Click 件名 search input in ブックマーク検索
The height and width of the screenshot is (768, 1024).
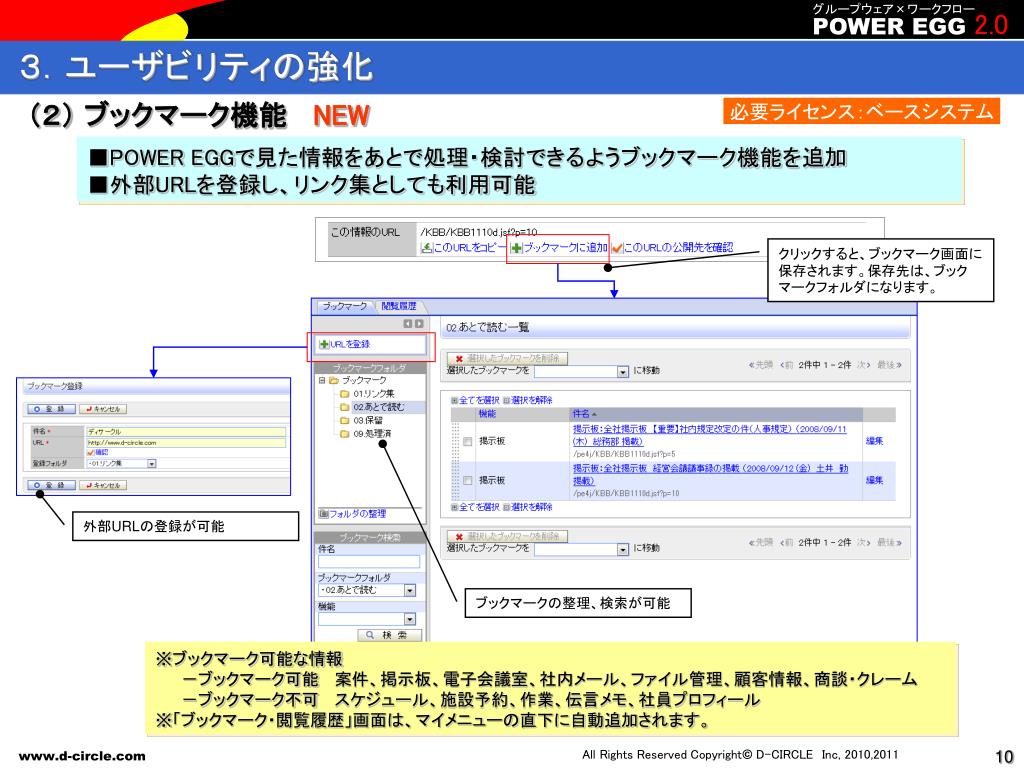369,562
